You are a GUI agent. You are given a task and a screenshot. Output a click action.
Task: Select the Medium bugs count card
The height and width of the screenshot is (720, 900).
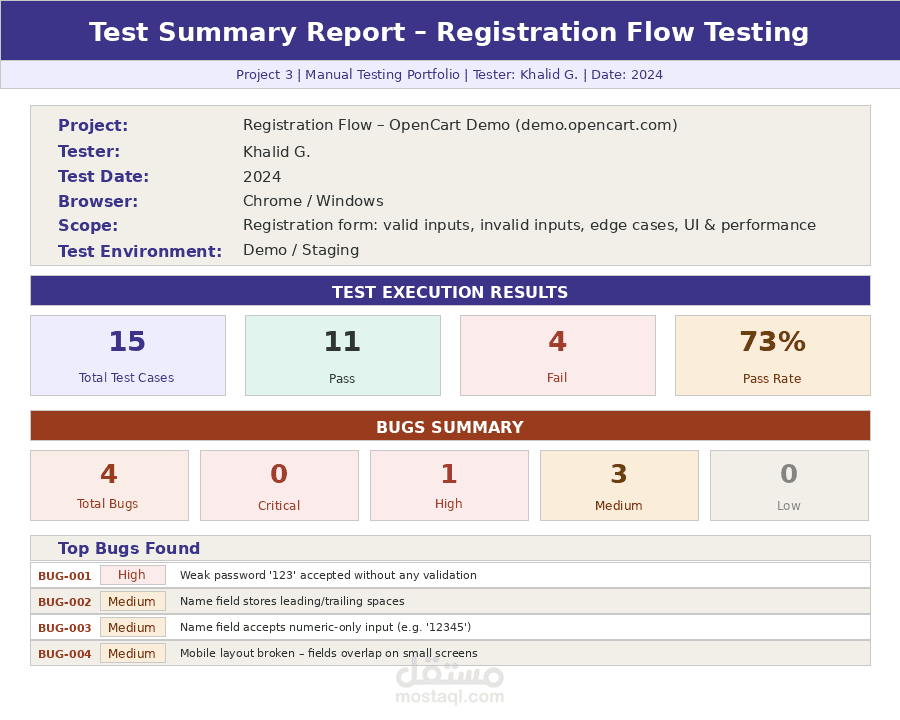[x=619, y=485]
